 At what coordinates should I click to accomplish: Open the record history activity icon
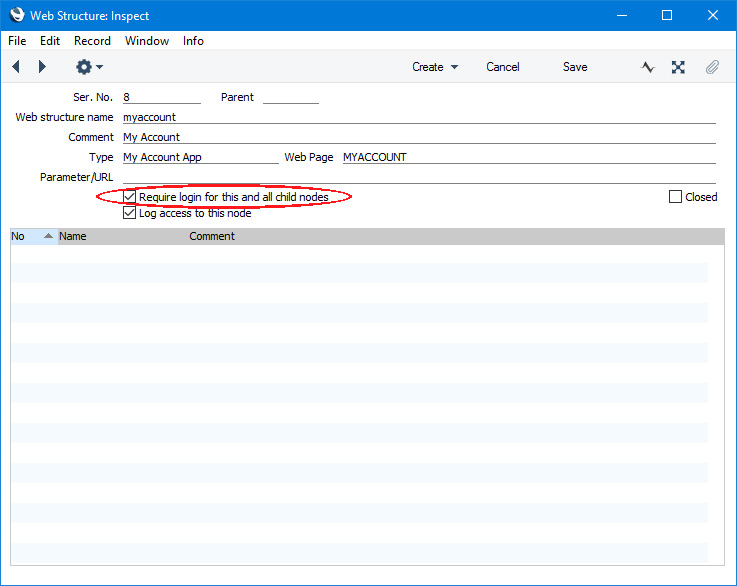(x=648, y=67)
